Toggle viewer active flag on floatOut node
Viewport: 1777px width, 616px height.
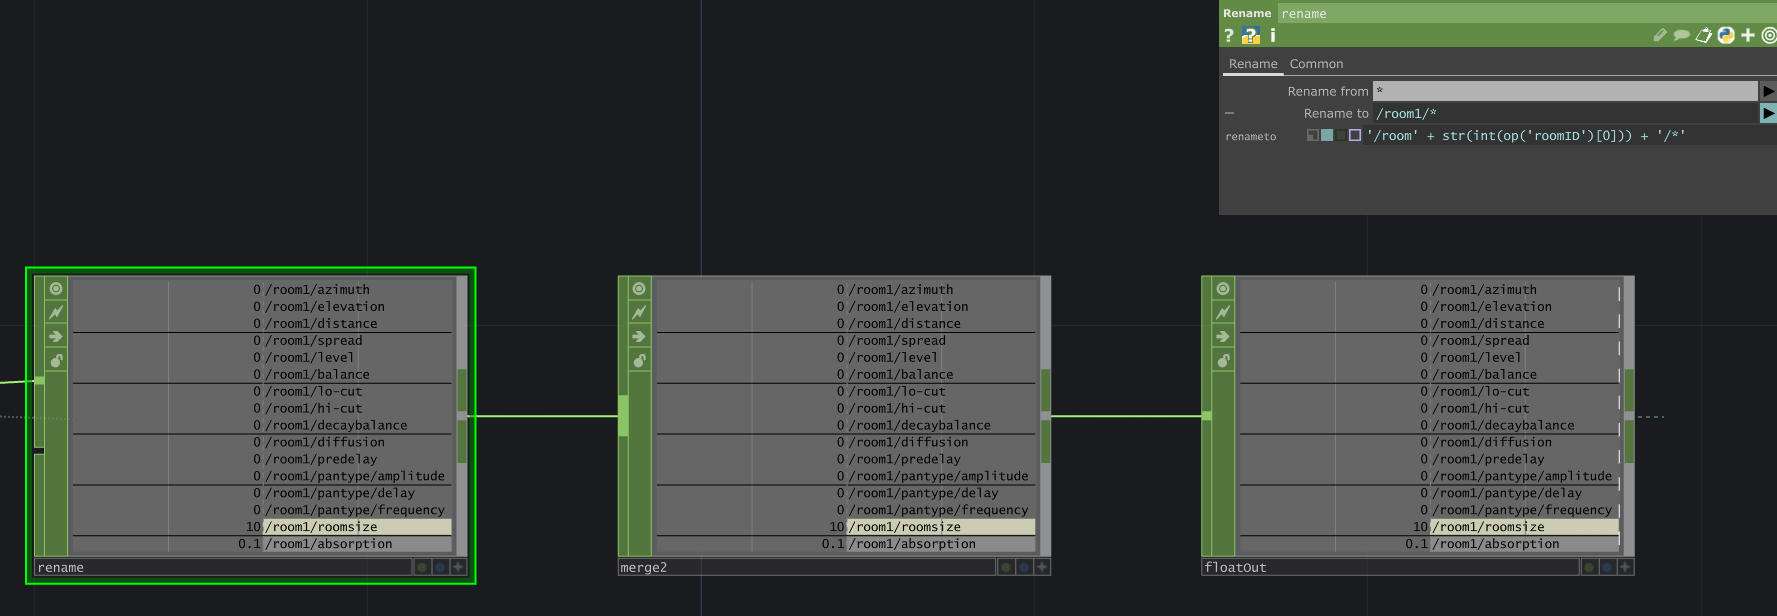coord(1223,288)
